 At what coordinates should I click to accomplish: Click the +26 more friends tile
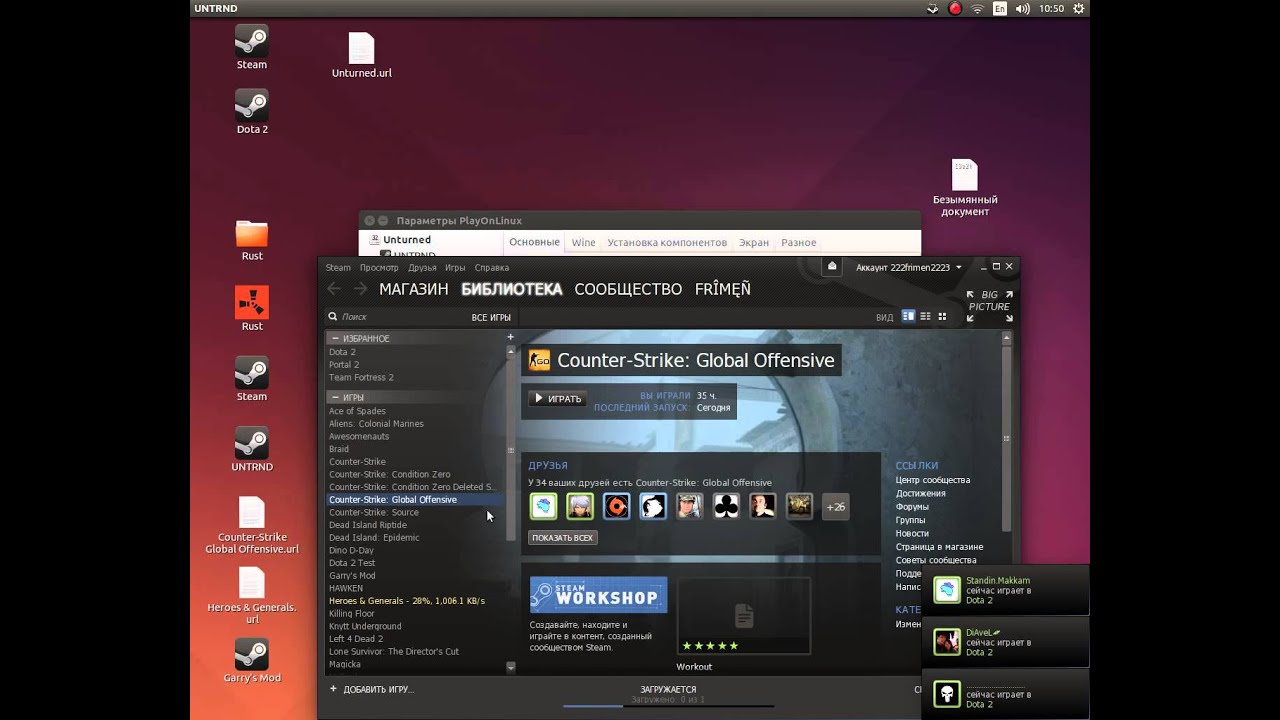835,506
